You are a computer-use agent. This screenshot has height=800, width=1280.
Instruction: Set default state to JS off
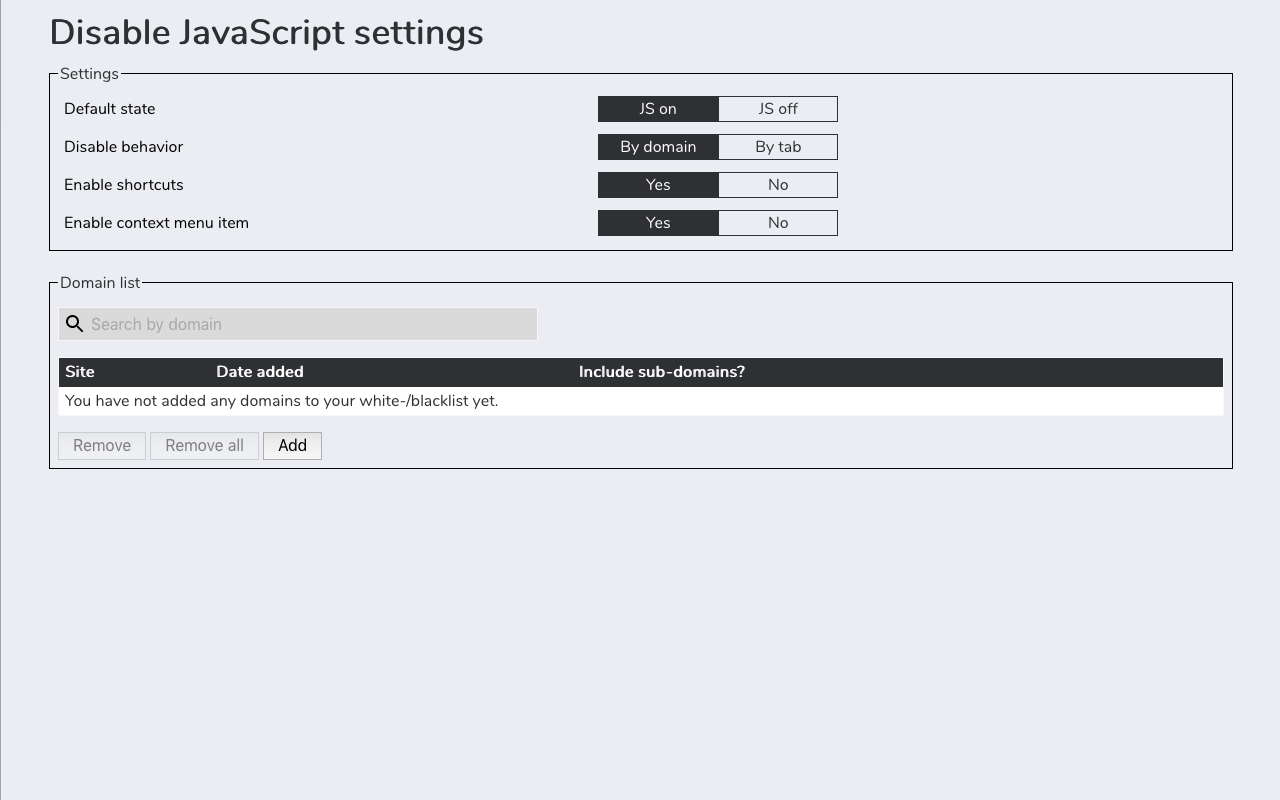click(778, 109)
